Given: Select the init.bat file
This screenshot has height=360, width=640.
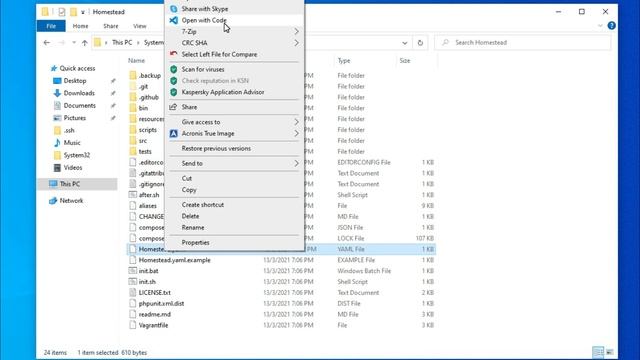Looking at the screenshot, I should click(148, 271).
